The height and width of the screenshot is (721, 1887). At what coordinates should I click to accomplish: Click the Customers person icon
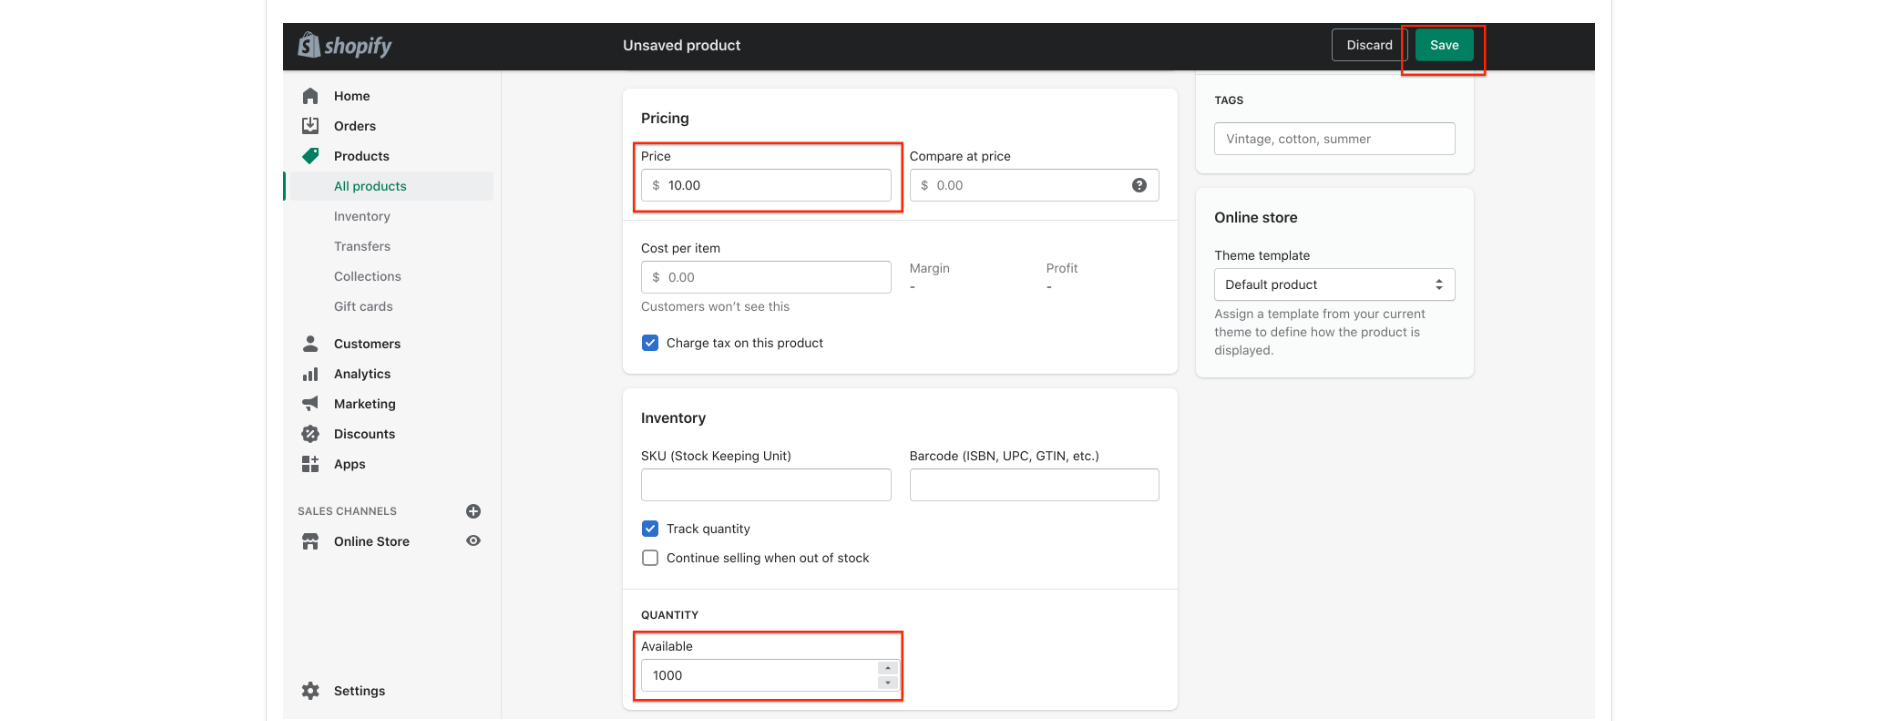pos(310,344)
